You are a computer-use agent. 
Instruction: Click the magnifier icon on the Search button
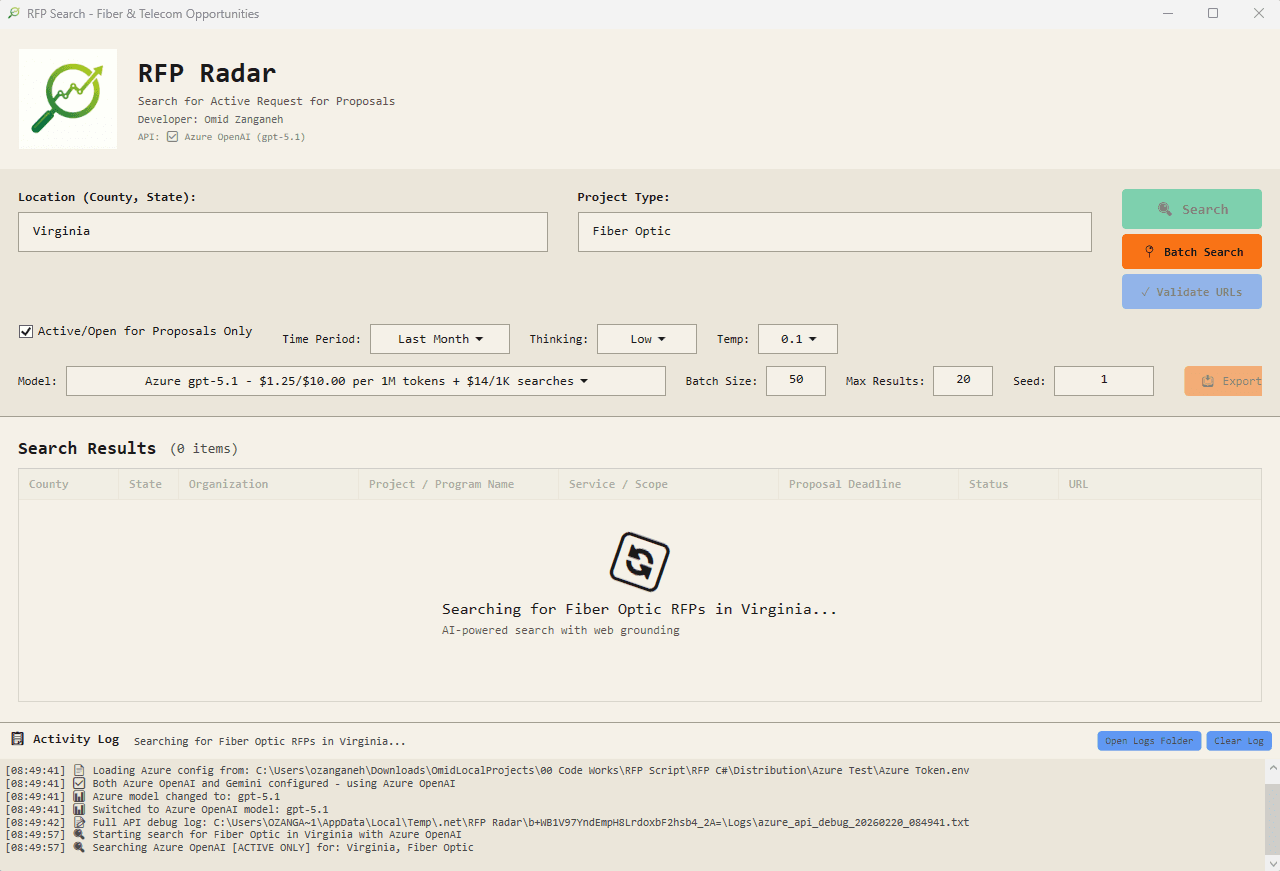(x=1165, y=208)
